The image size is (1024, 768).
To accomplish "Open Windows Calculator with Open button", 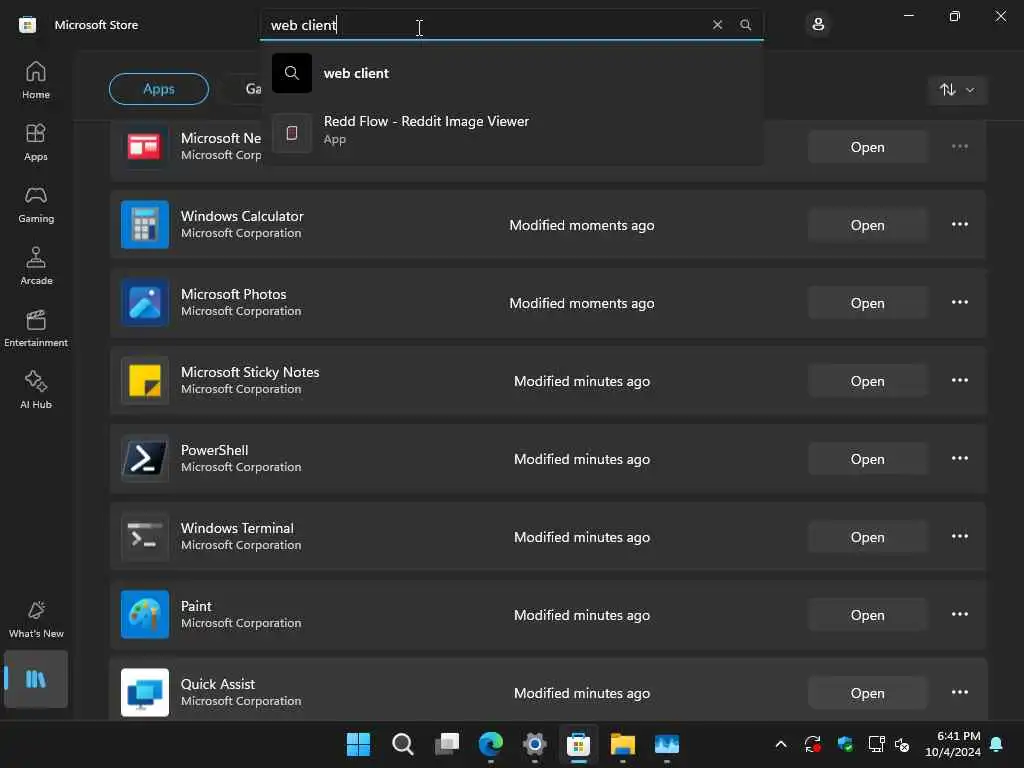I will [x=867, y=225].
